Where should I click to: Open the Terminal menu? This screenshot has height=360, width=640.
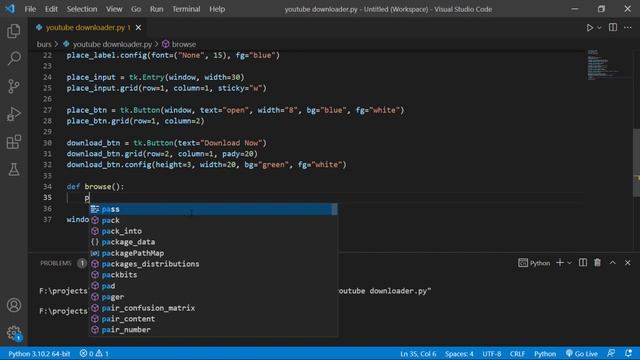(186, 9)
